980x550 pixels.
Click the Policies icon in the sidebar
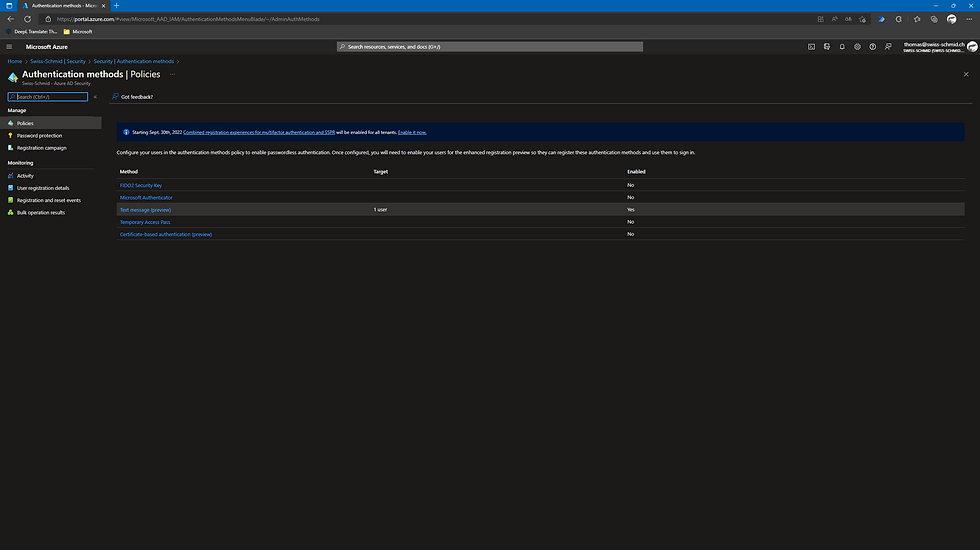[11, 123]
